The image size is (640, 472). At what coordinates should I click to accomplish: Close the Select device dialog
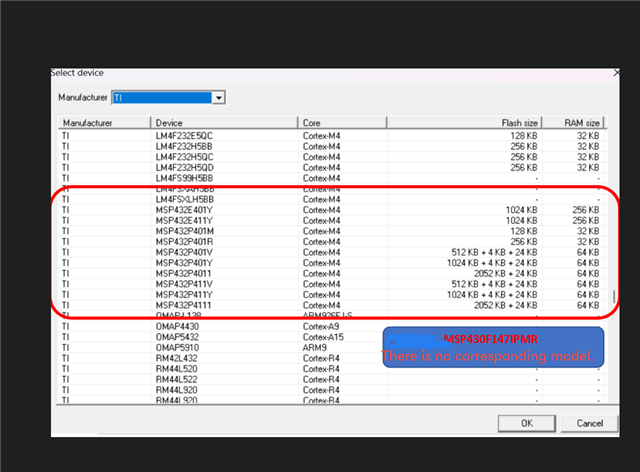coord(616,73)
